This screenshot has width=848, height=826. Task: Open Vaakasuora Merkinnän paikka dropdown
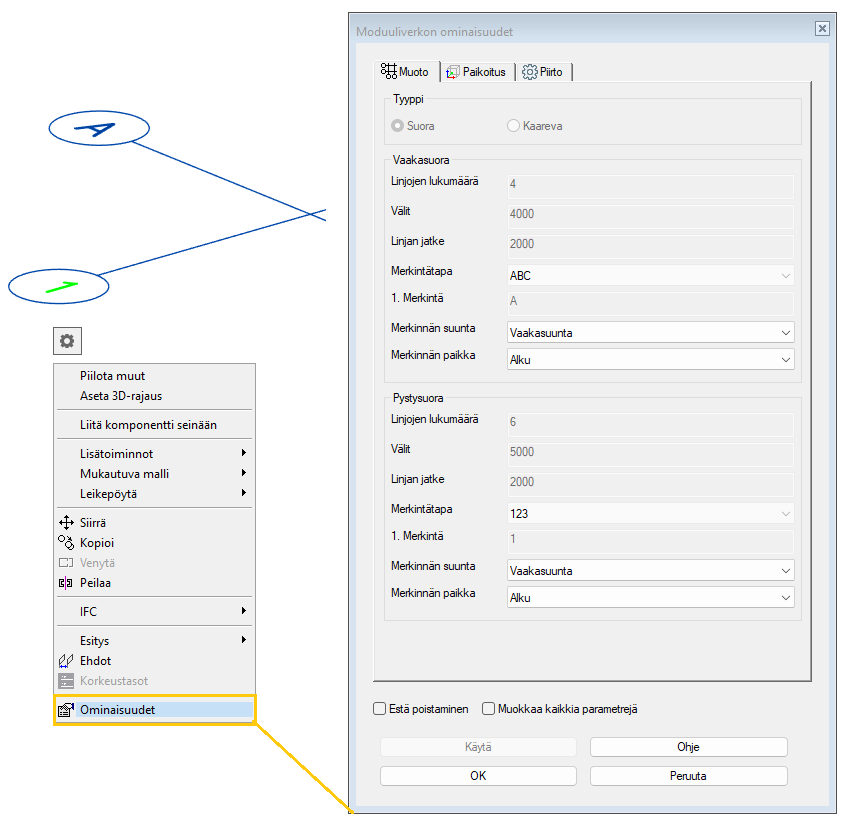coord(651,359)
